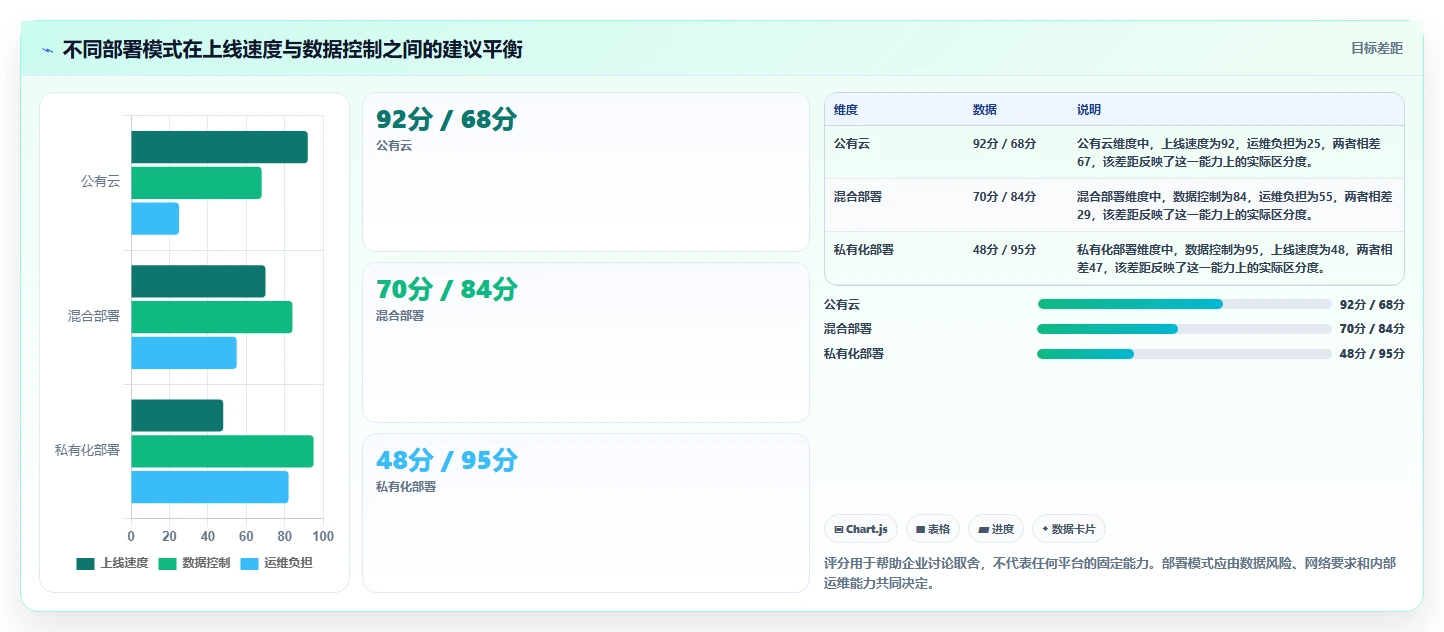Screen dimensions: 1444x632
Task: Click the 私有化部署 progress bar
Action: click(x=1185, y=354)
